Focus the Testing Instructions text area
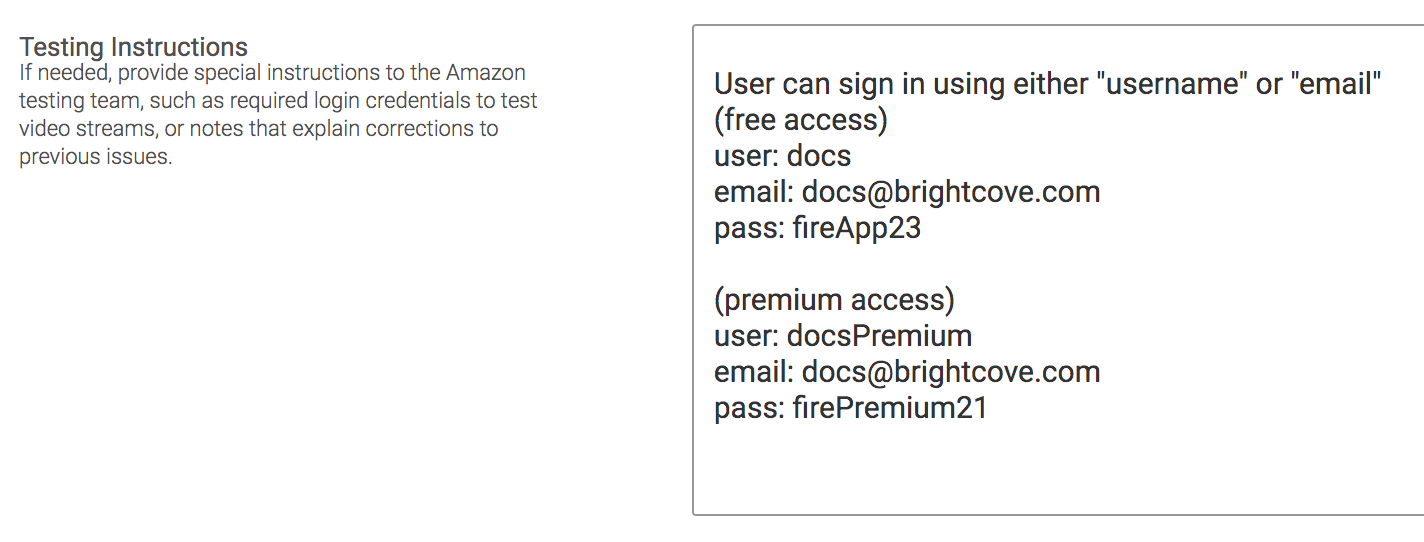 (1058, 270)
